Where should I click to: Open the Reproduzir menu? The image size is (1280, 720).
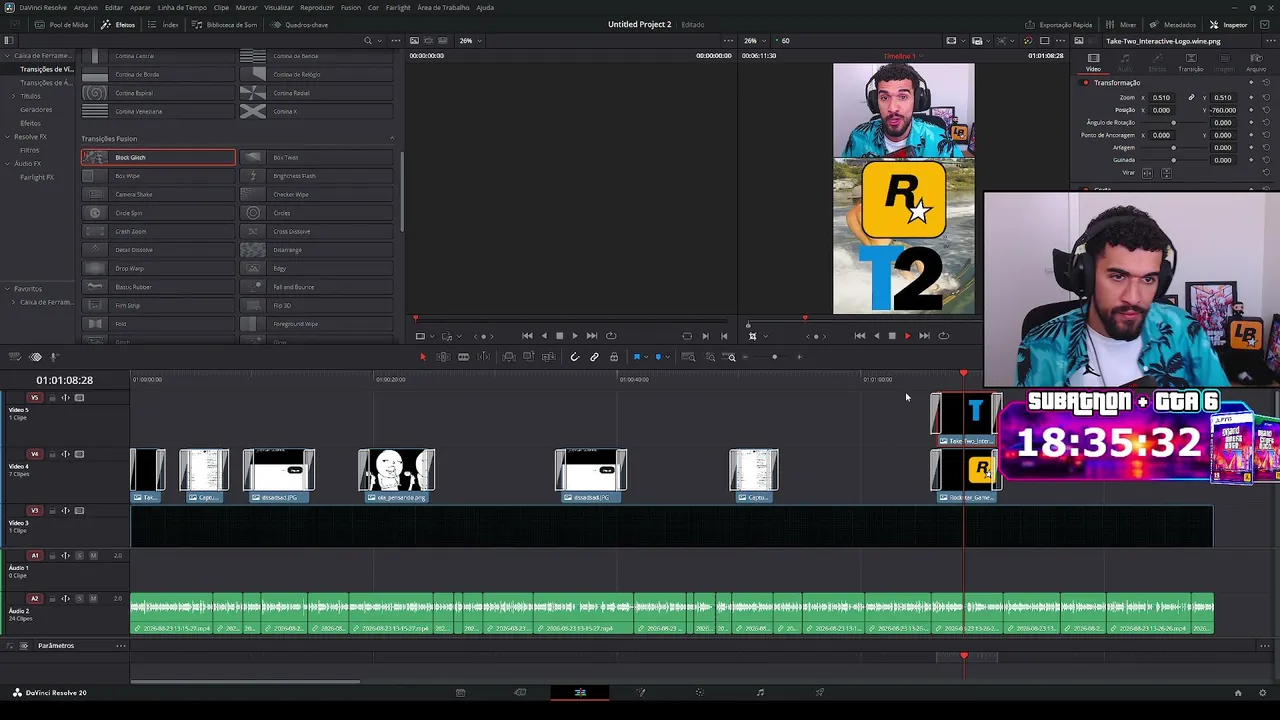(x=317, y=7)
